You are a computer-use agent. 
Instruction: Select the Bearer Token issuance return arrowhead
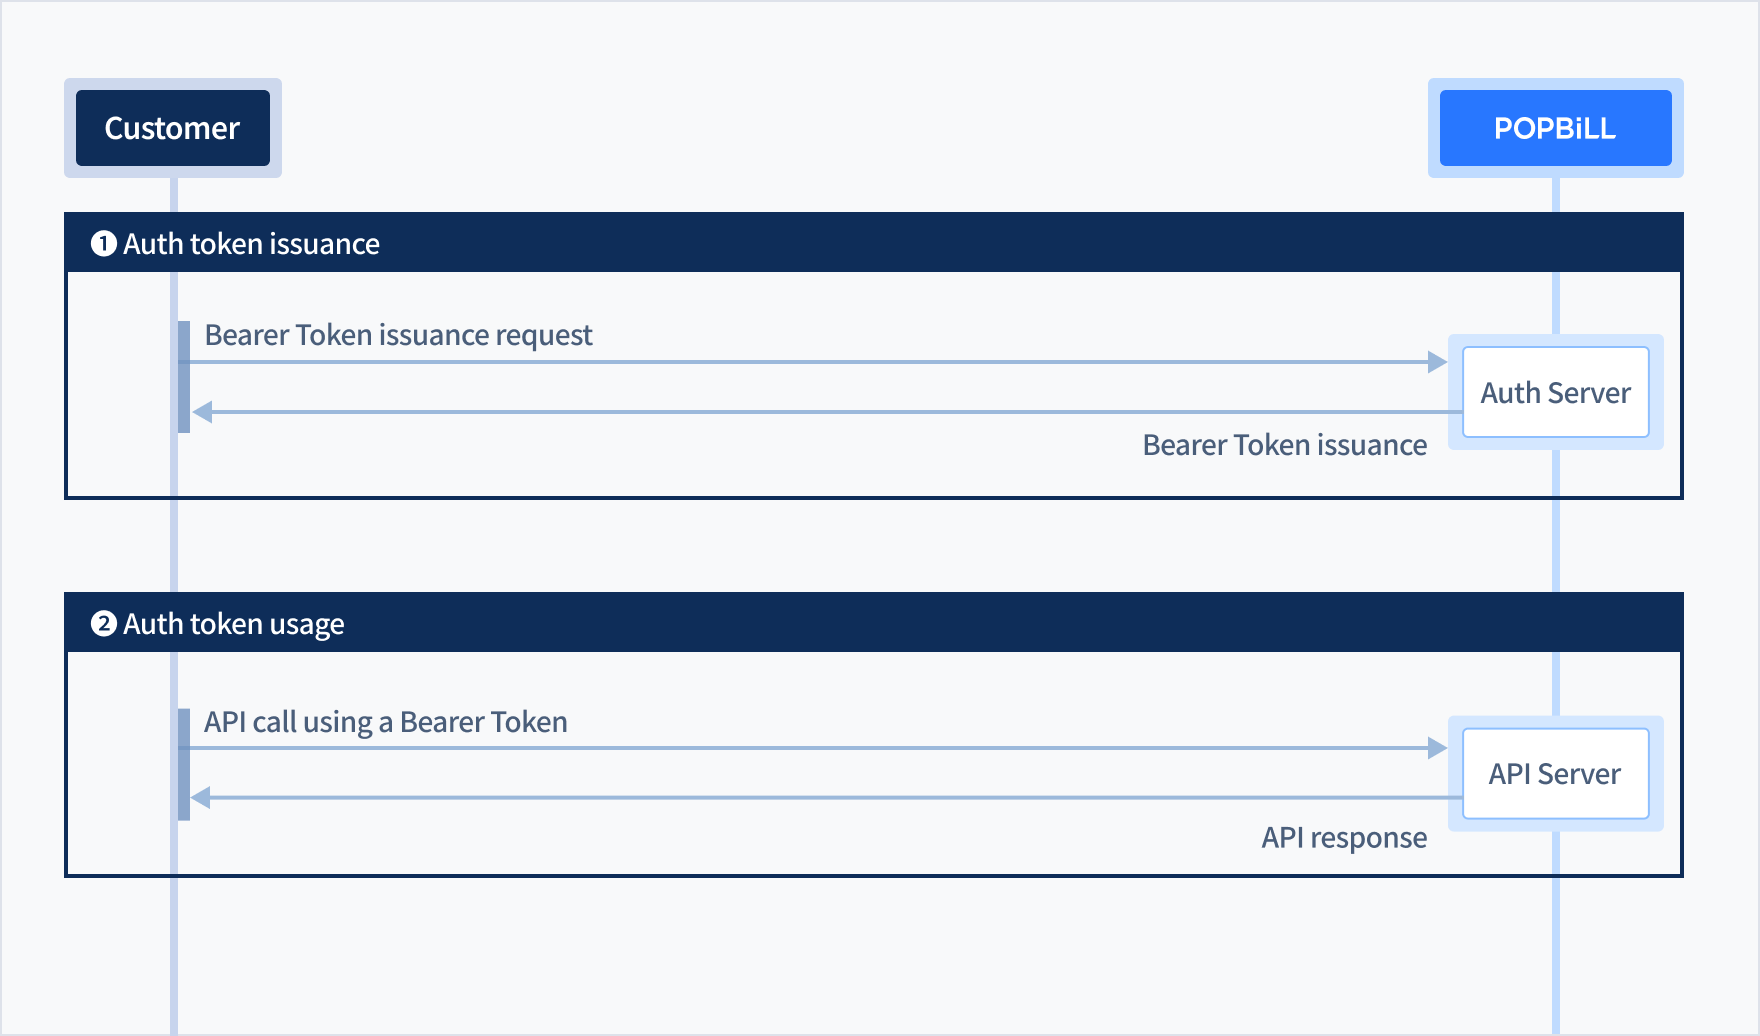(203, 412)
